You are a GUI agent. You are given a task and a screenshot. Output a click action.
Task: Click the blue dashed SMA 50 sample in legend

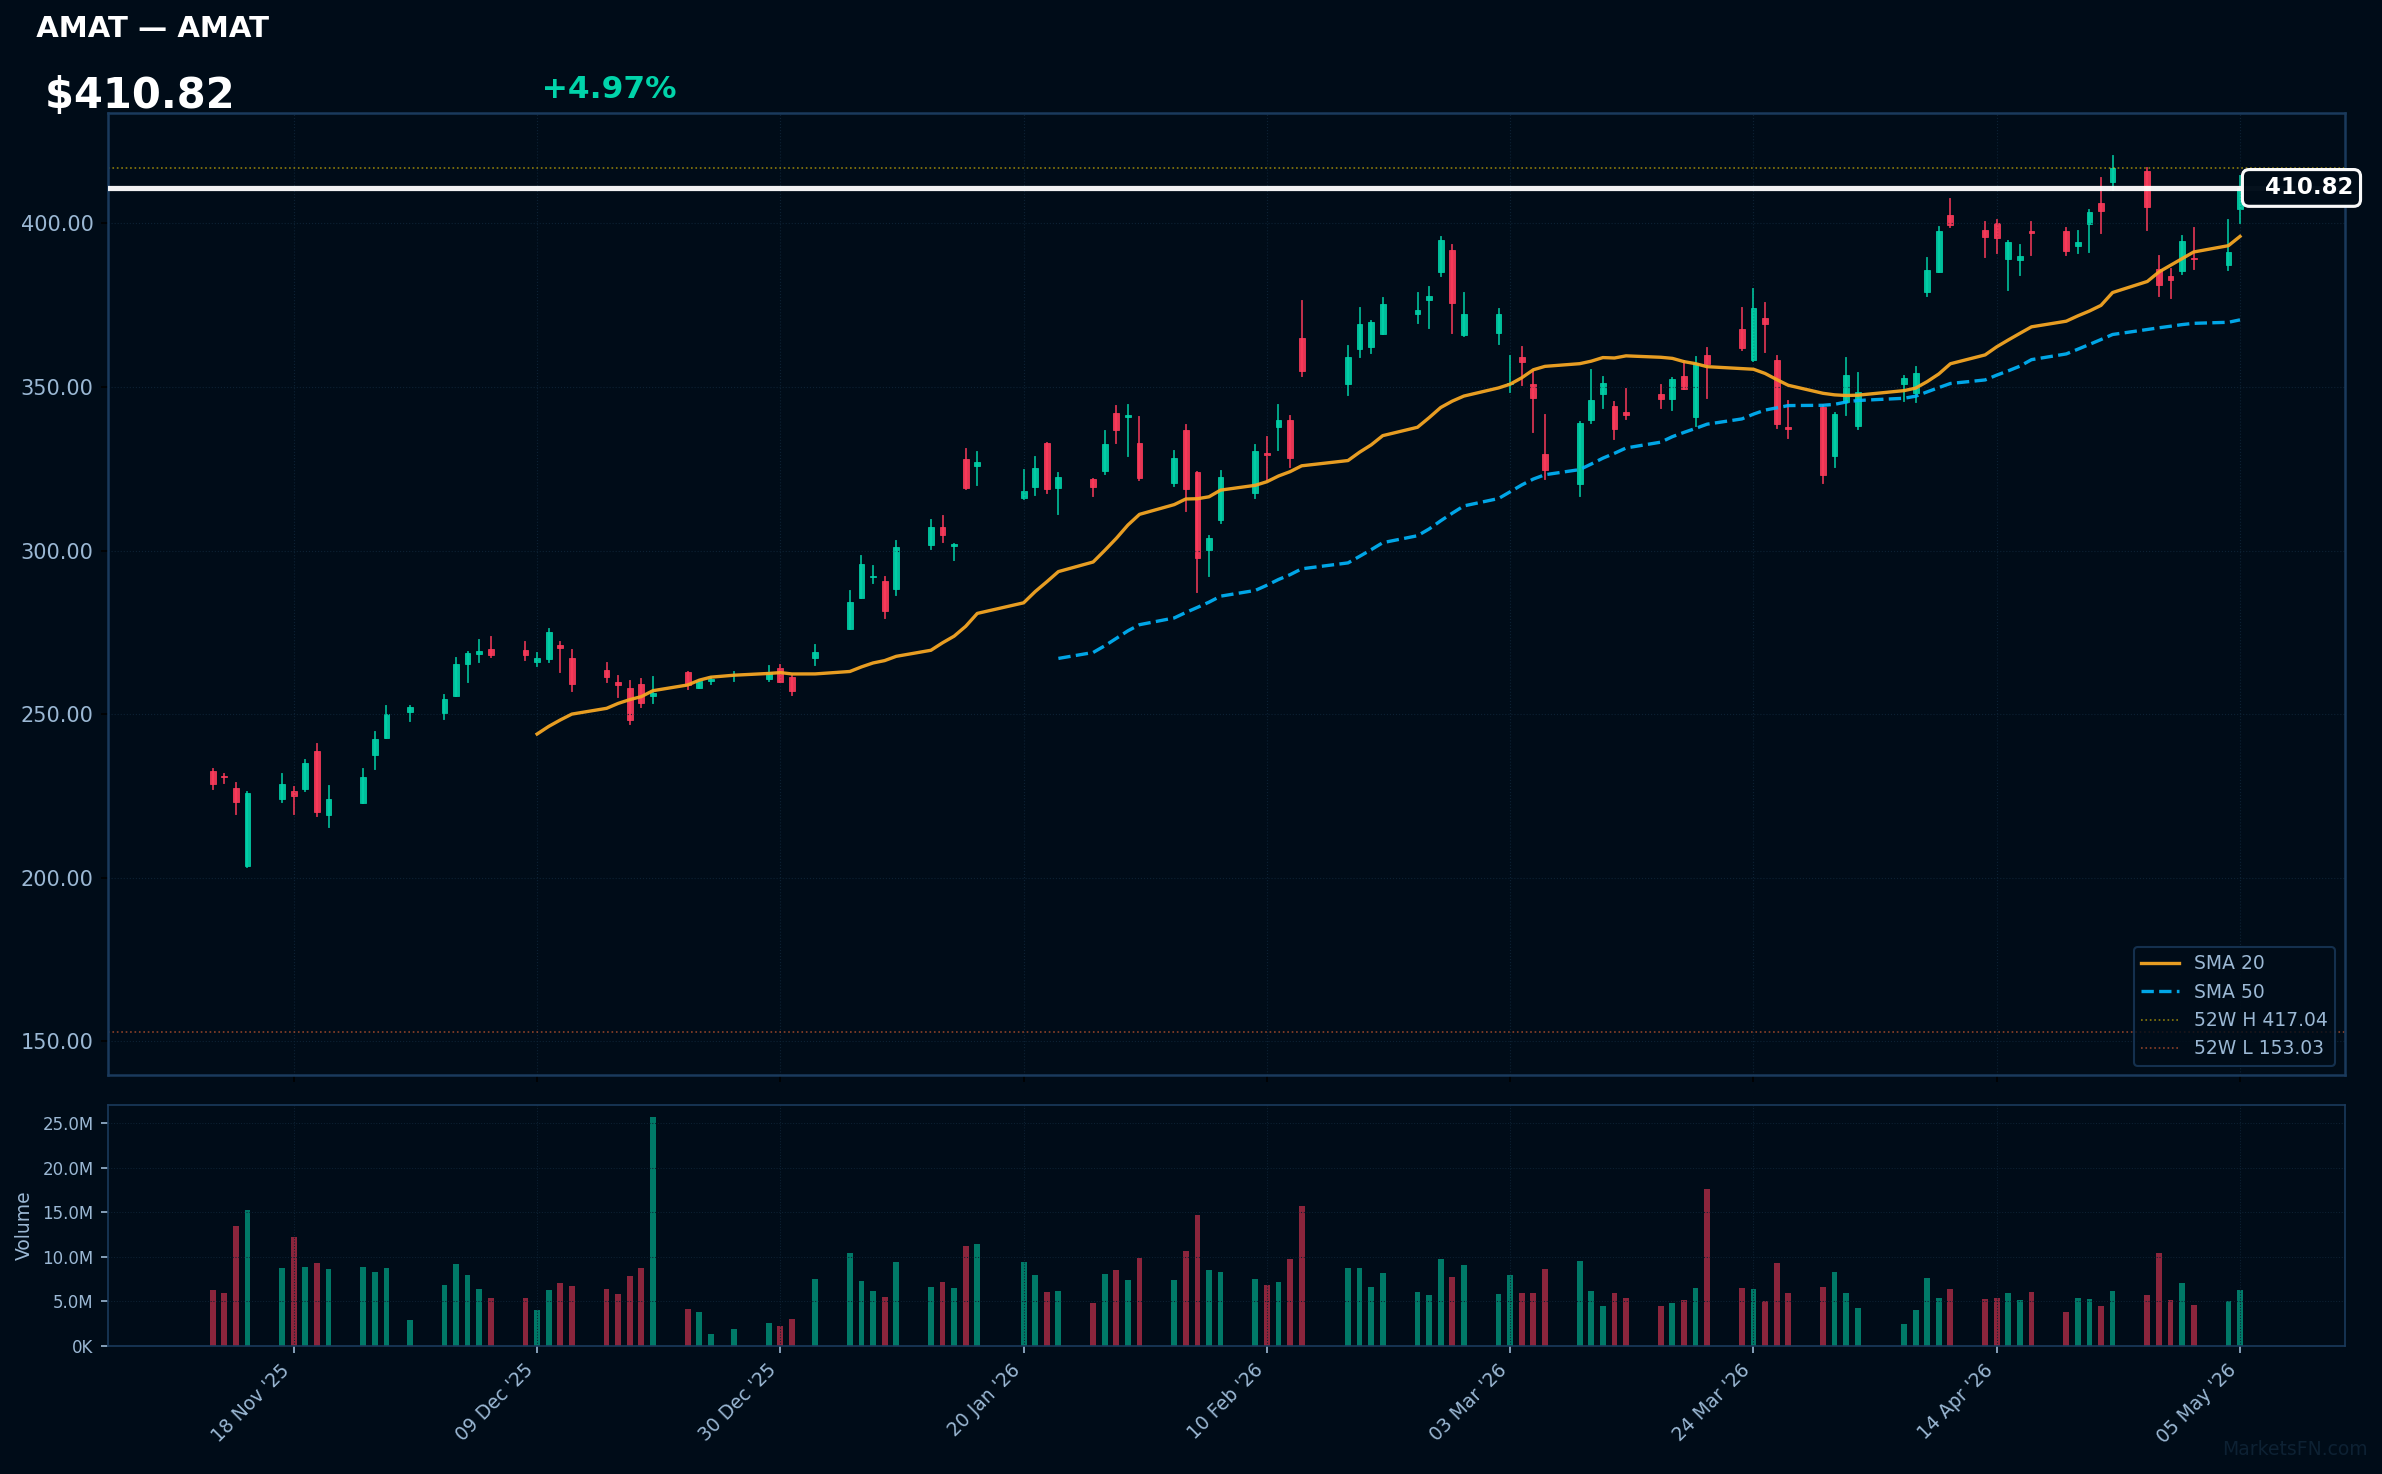point(2160,992)
